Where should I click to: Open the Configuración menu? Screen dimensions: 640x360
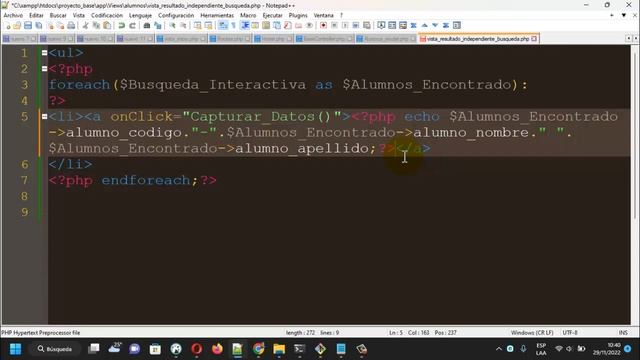click(x=176, y=15)
